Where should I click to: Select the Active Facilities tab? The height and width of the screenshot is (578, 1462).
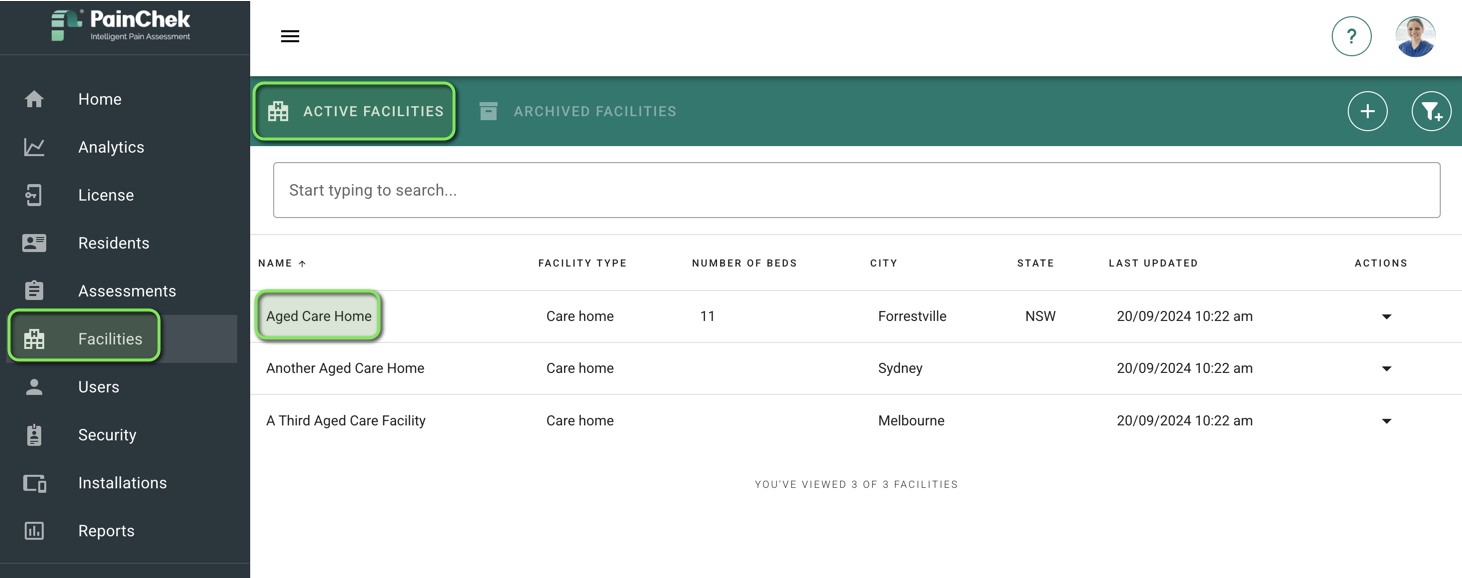tap(355, 111)
